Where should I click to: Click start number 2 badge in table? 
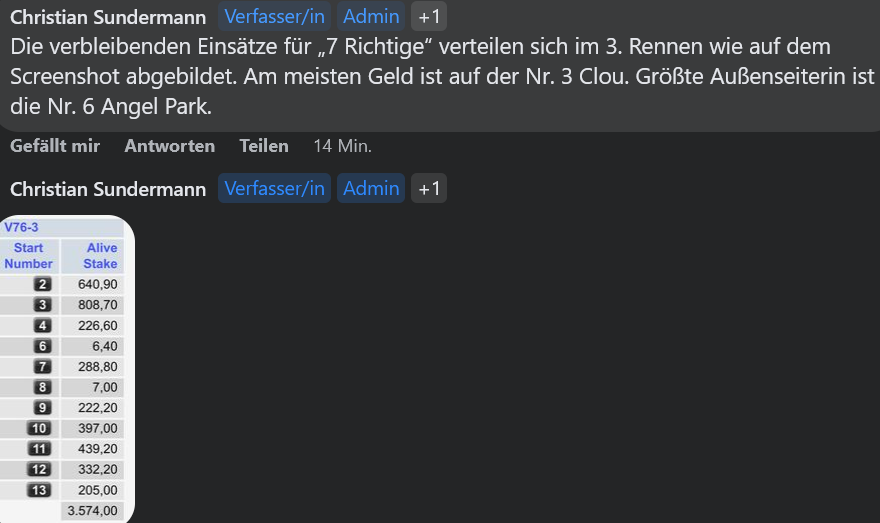click(43, 284)
